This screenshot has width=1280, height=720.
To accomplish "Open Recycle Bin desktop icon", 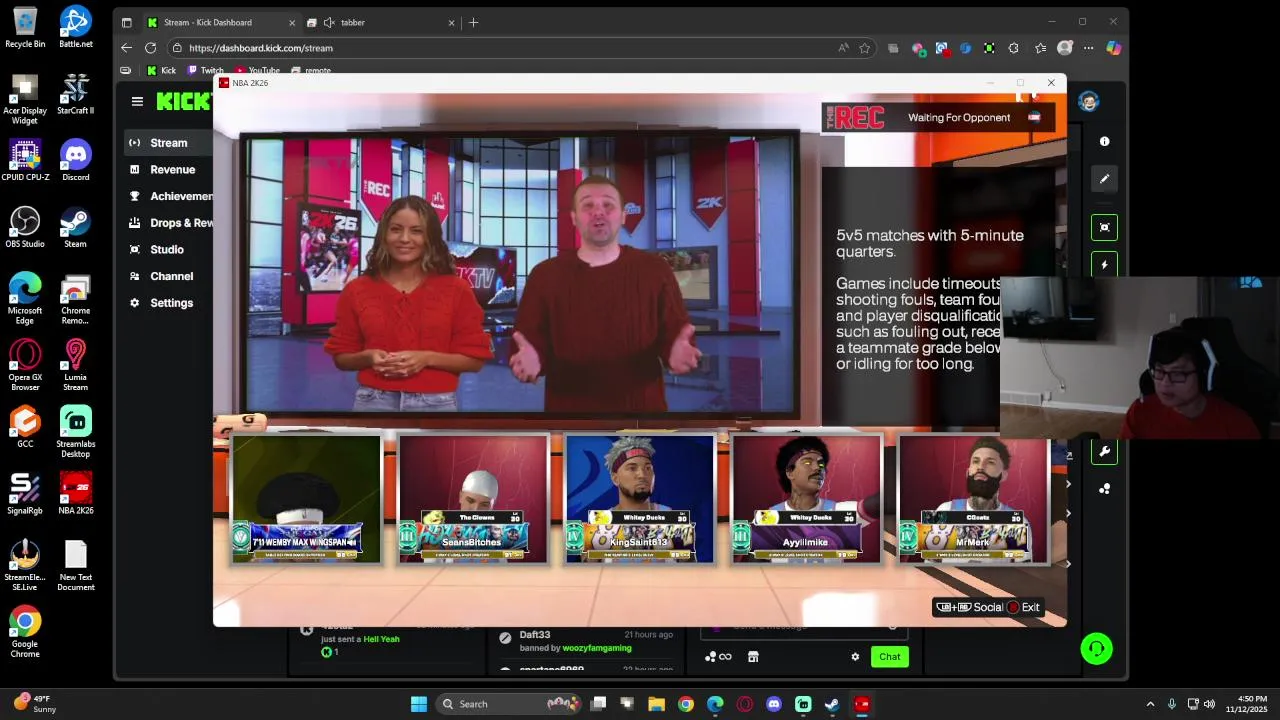I will tap(25, 28).
